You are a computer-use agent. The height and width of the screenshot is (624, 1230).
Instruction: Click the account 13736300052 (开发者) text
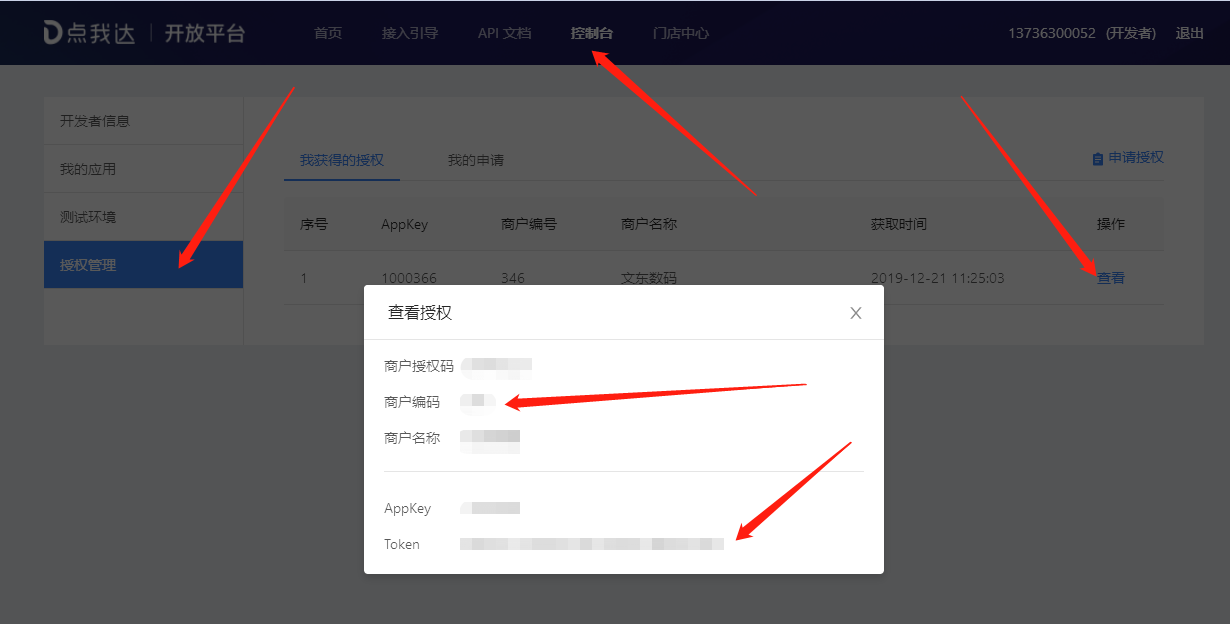coord(1082,33)
